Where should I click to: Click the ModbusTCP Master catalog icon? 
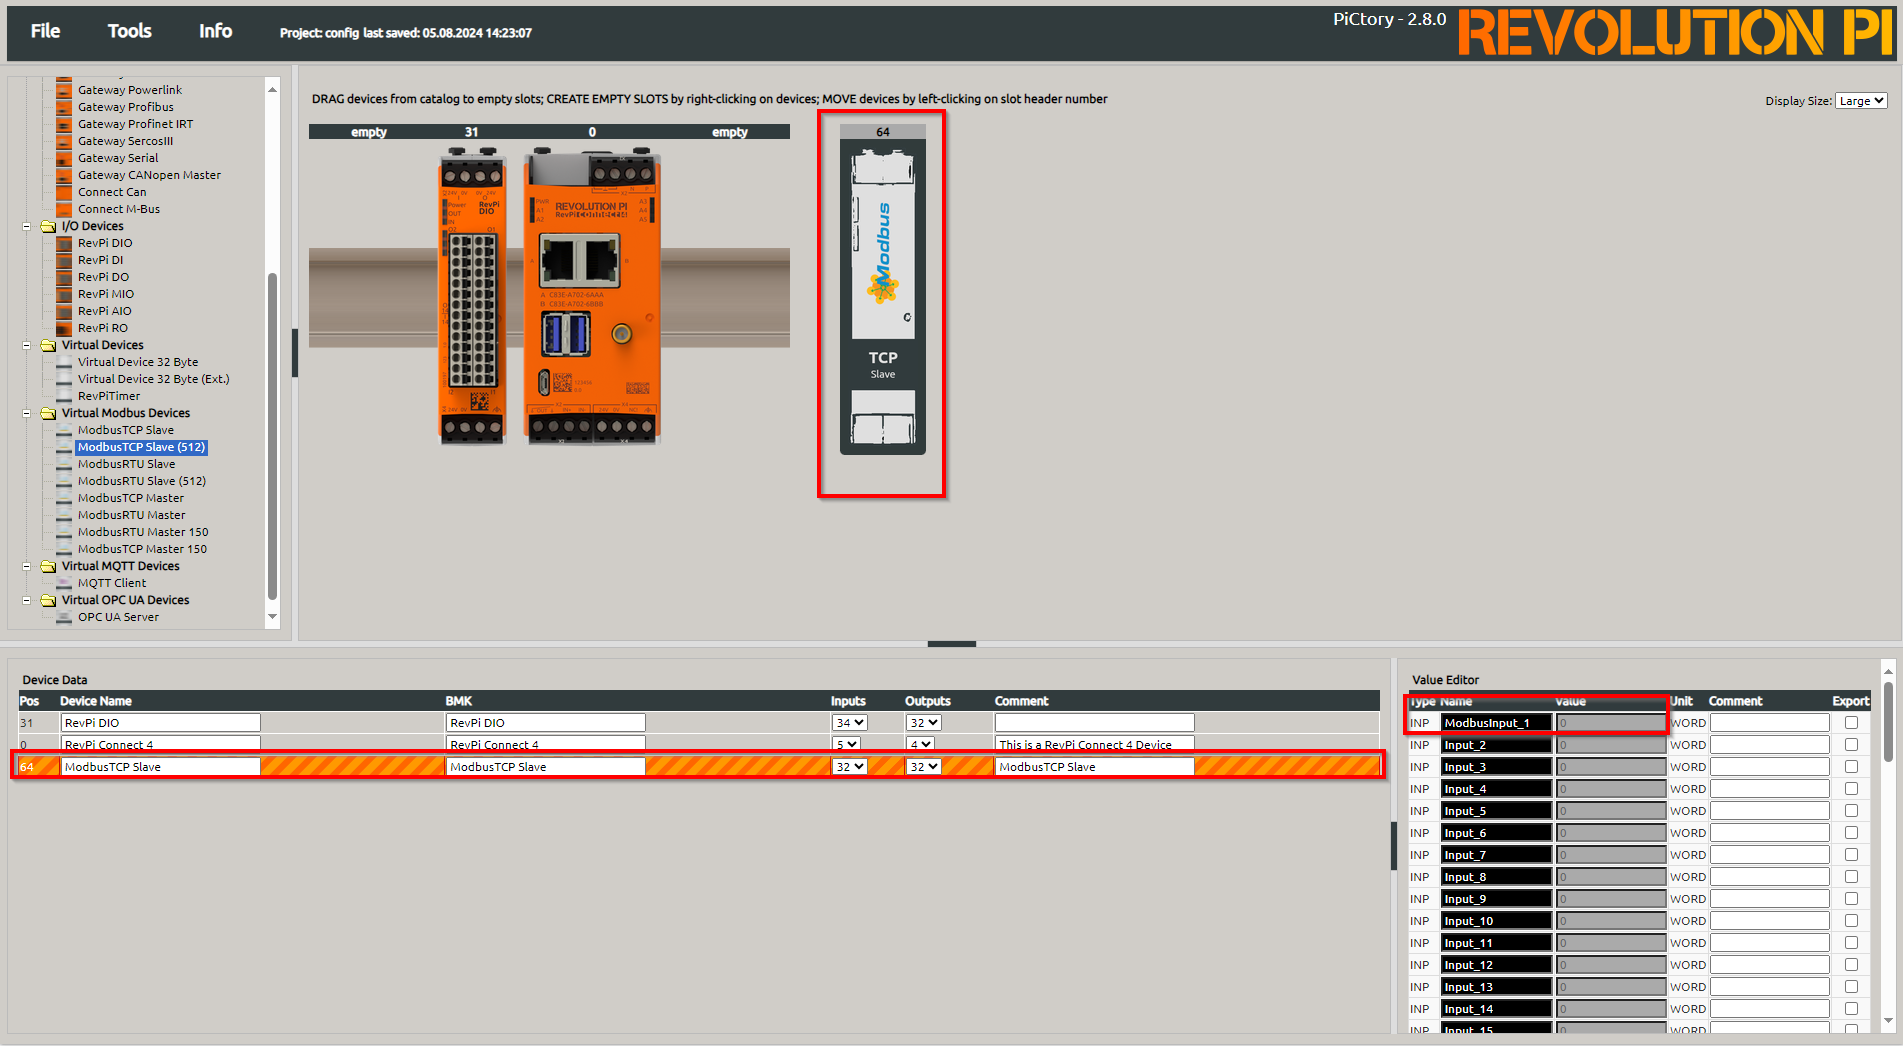click(x=64, y=498)
